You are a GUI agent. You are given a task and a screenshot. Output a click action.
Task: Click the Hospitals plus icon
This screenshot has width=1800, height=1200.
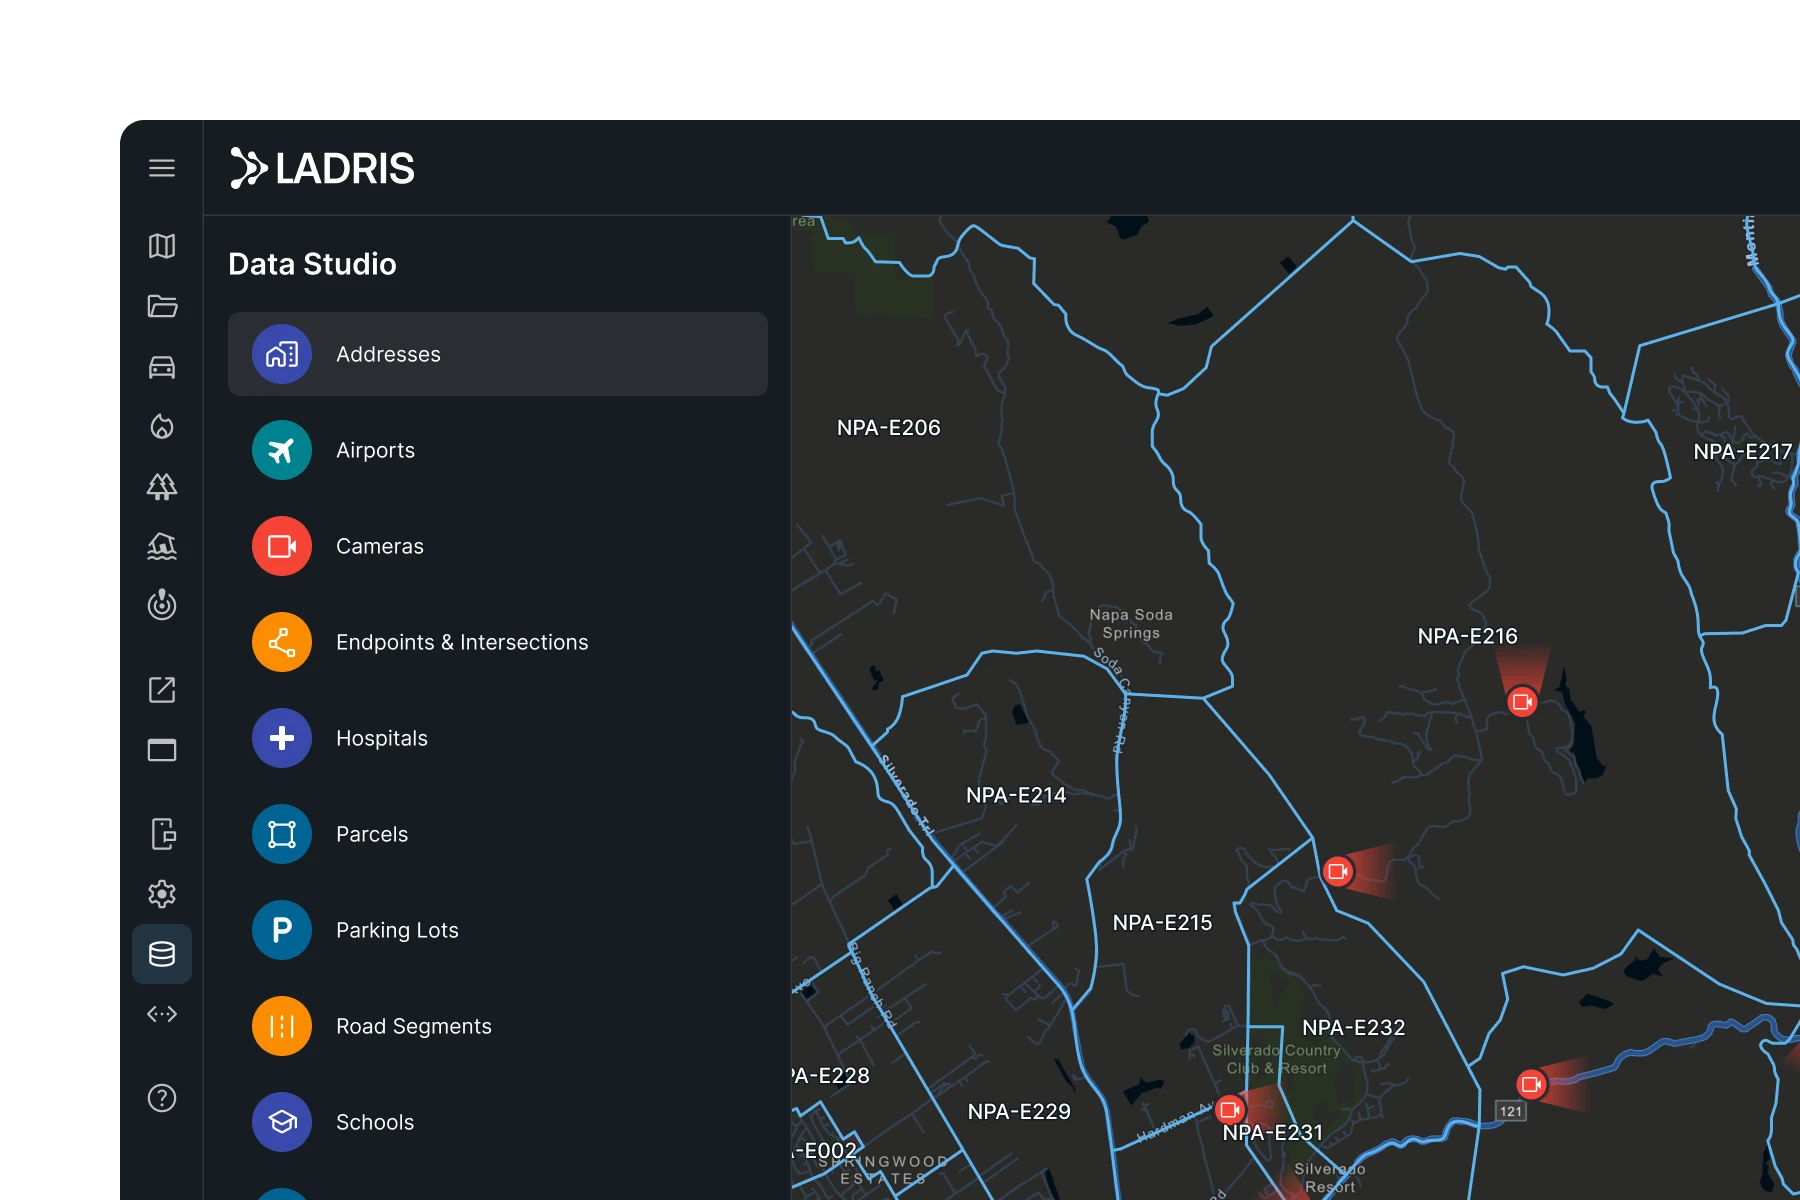(282, 738)
